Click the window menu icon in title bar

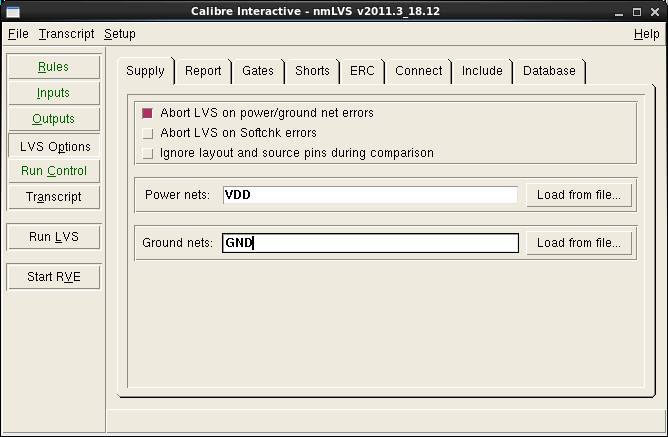pos(13,12)
